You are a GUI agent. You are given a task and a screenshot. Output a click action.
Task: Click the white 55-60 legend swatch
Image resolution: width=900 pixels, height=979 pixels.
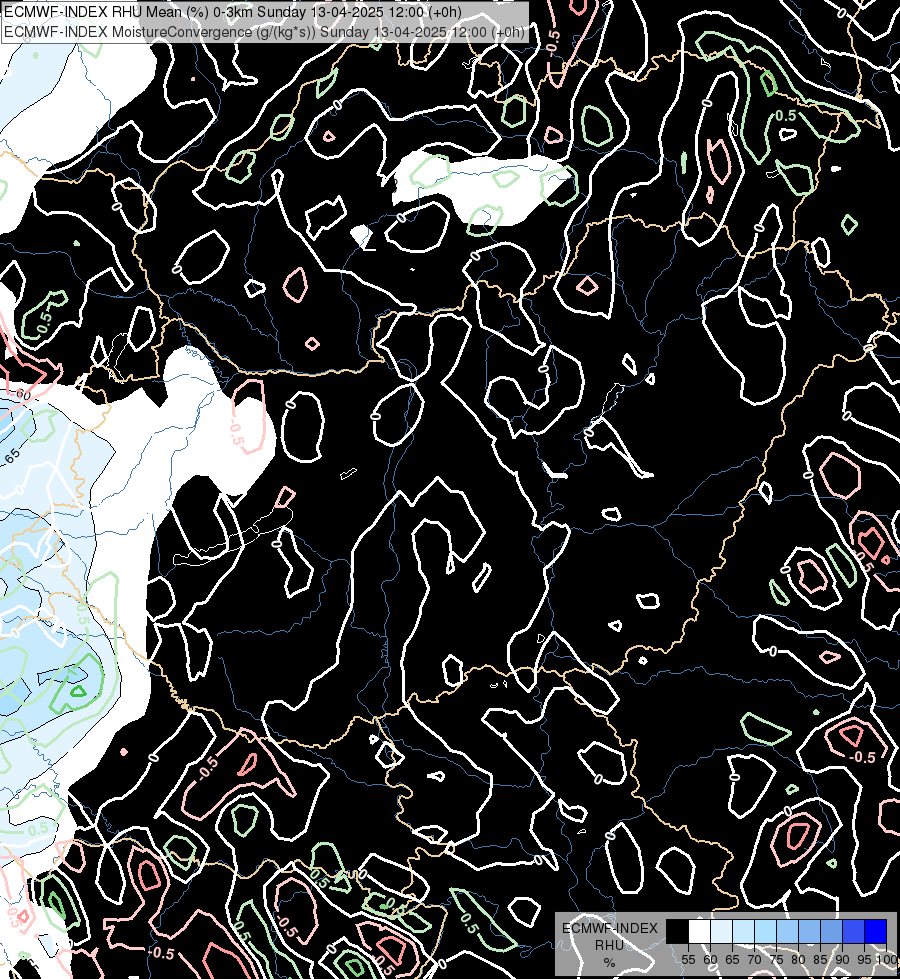click(x=700, y=931)
